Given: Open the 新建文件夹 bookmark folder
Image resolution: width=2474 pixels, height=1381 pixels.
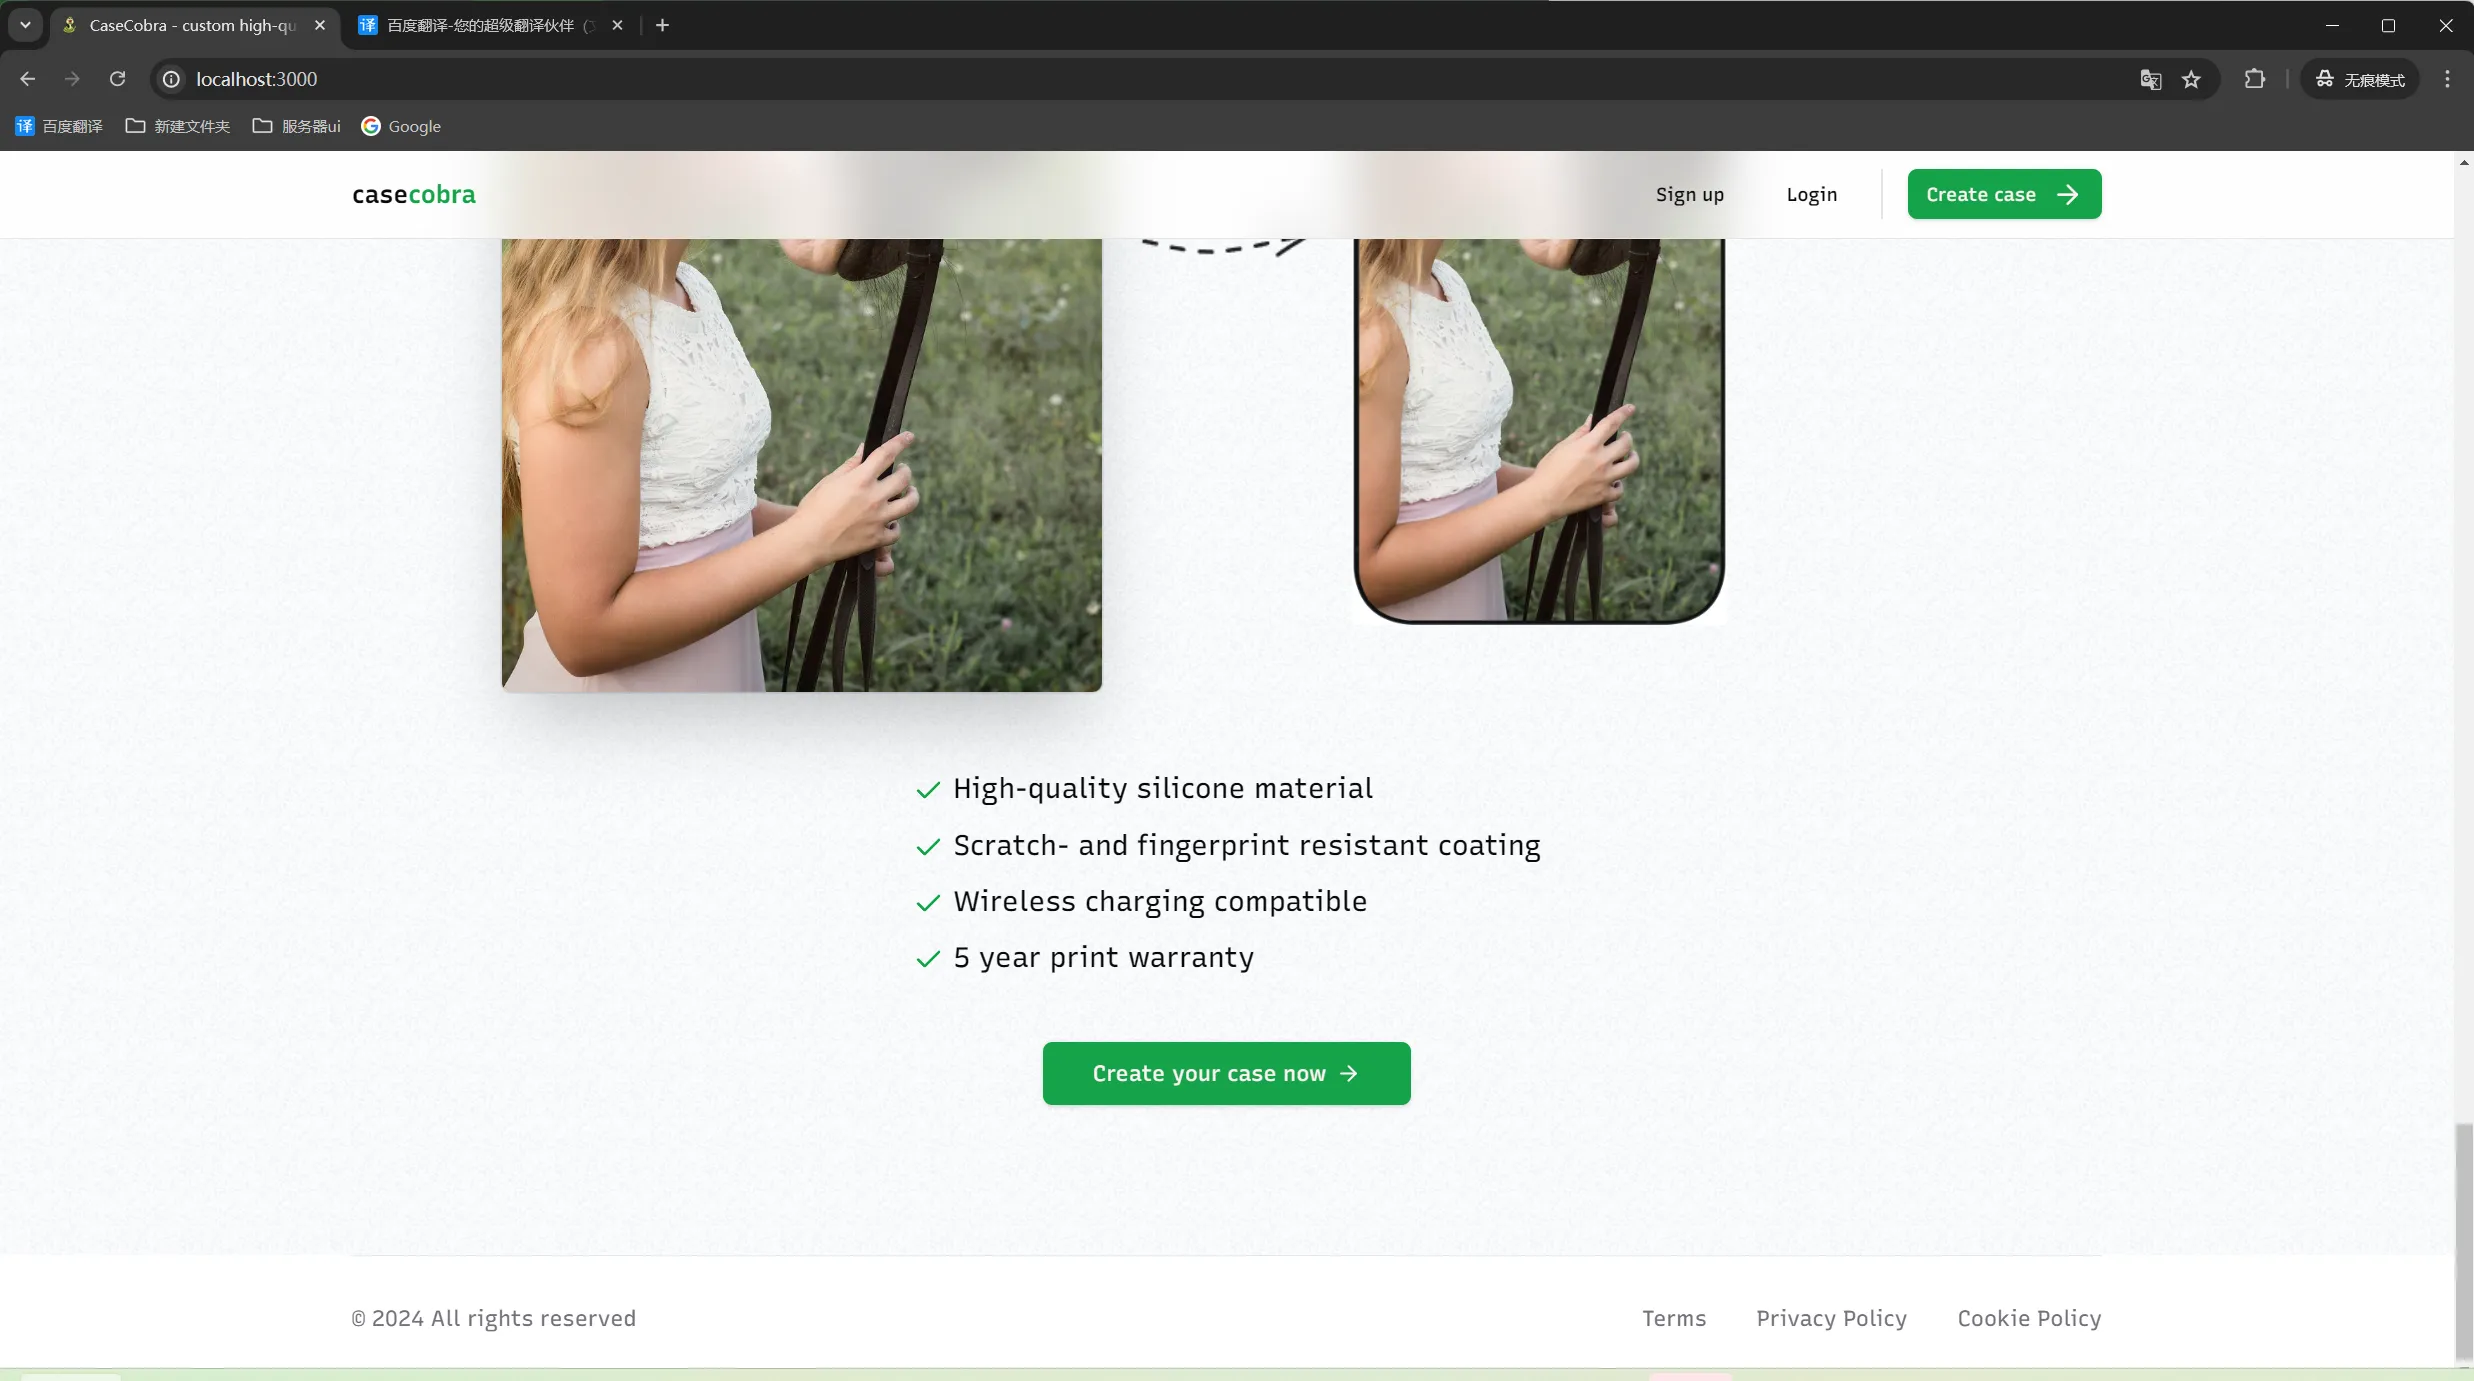Looking at the screenshot, I should (178, 126).
